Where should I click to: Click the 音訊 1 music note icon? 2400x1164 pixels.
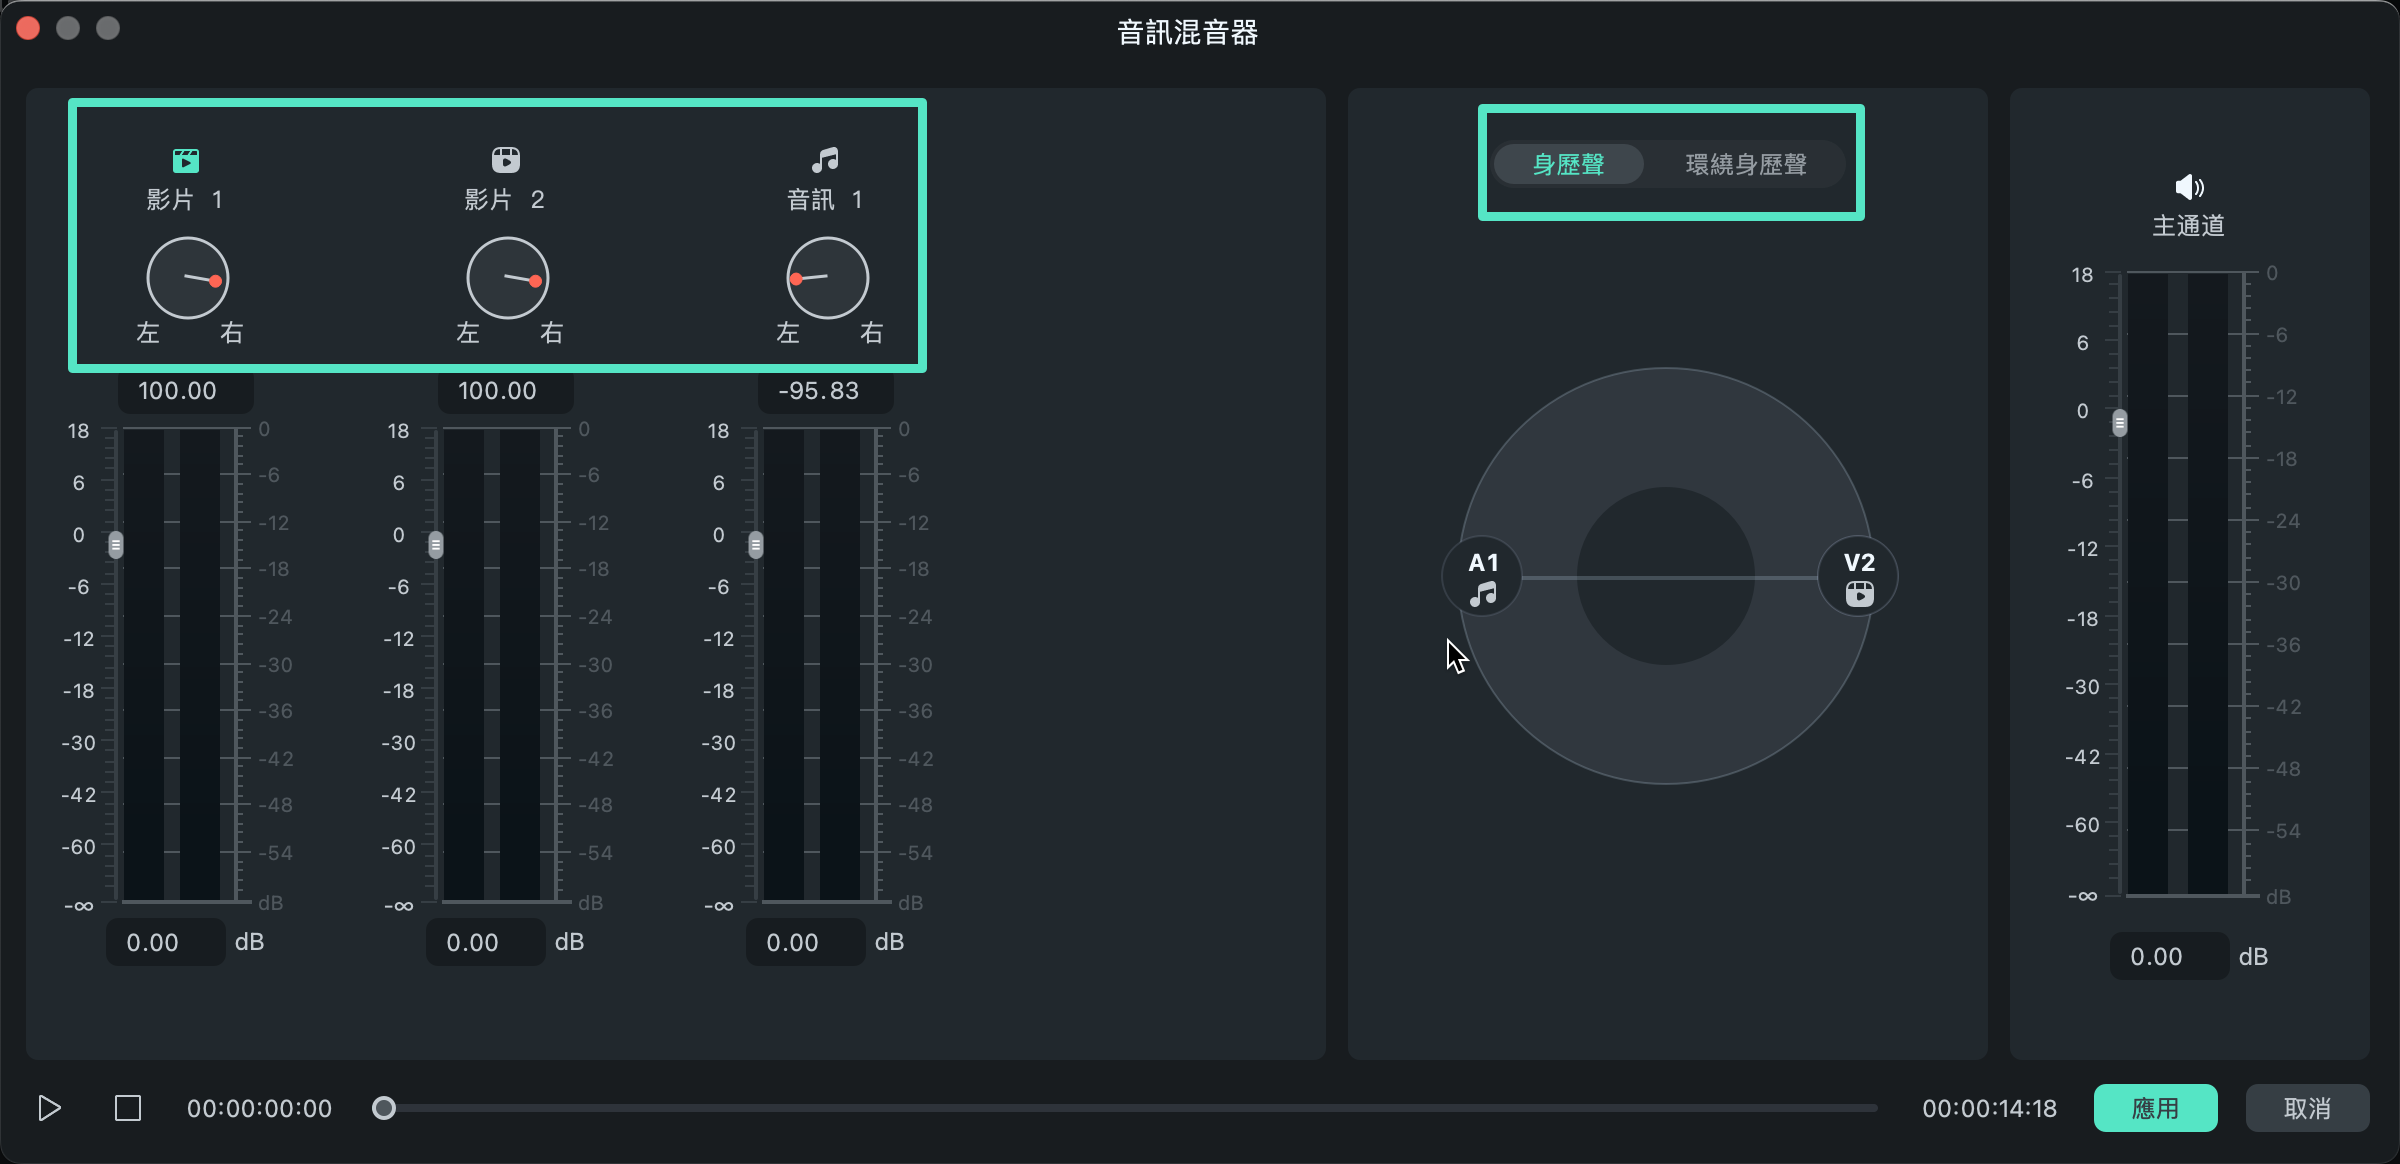tap(825, 160)
